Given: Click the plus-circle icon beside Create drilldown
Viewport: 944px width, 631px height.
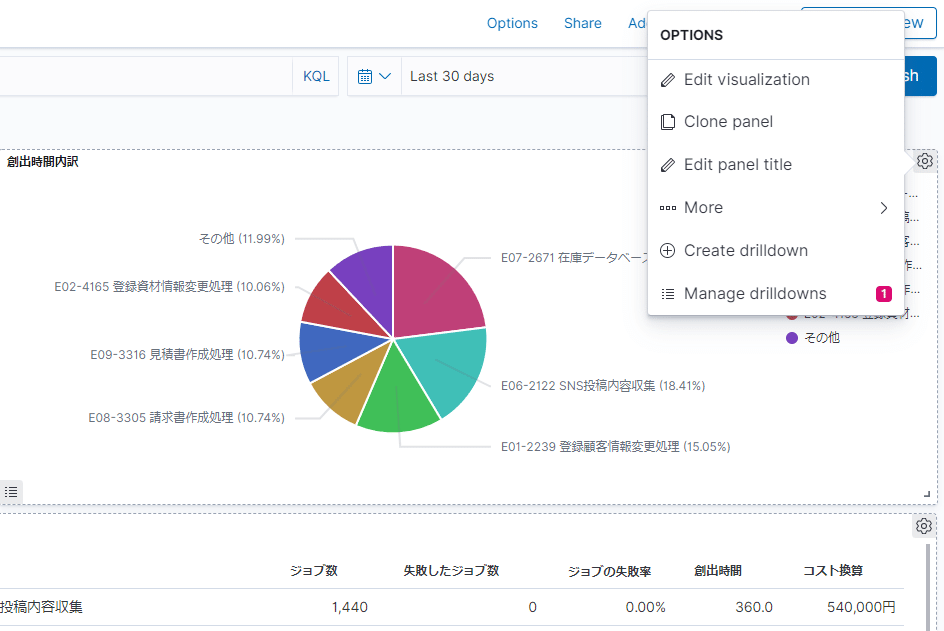Looking at the screenshot, I should point(668,250).
